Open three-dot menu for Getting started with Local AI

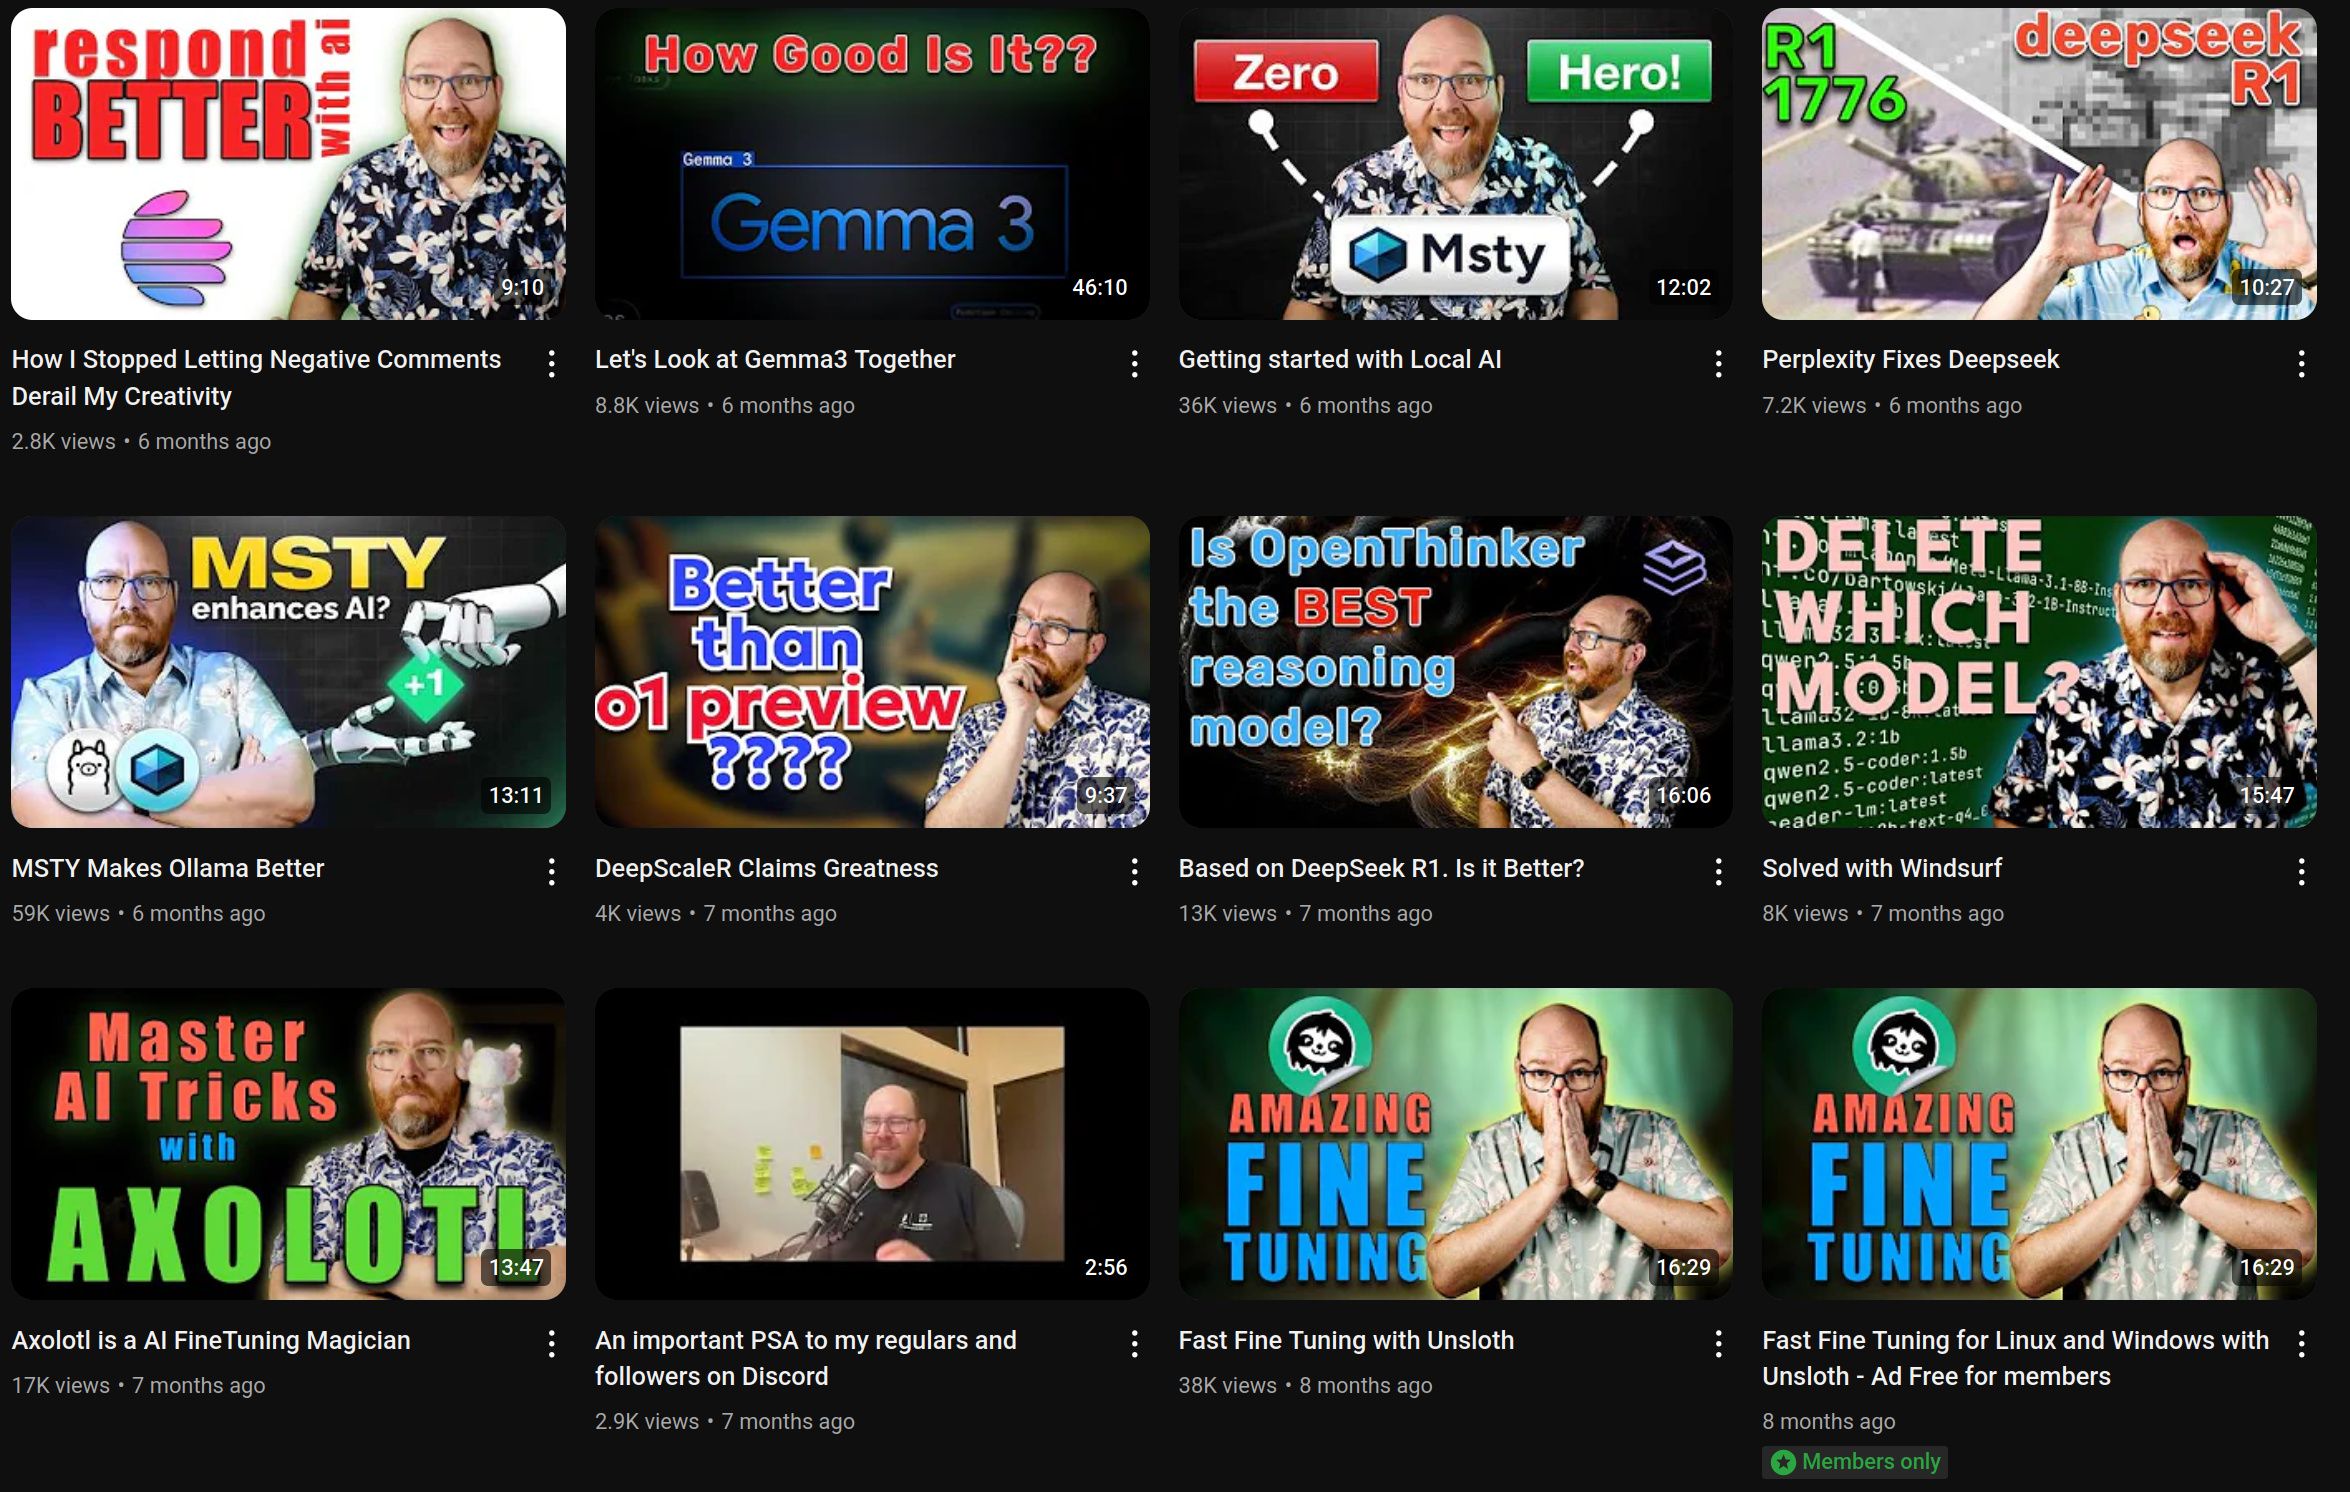[x=1718, y=364]
